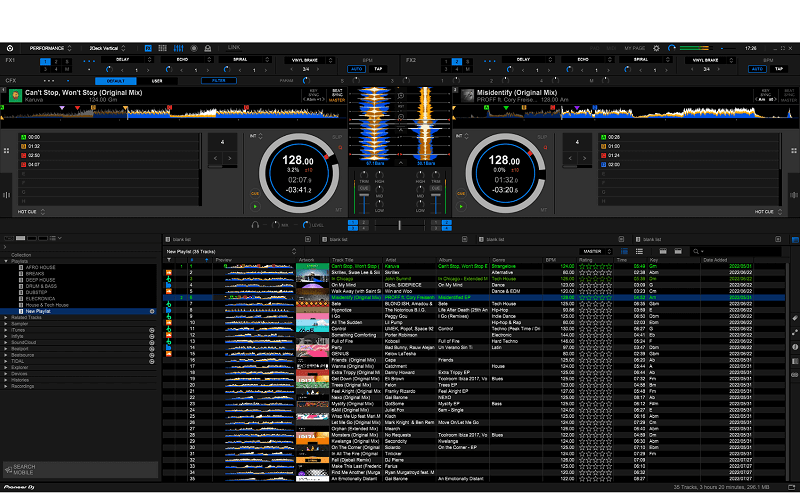This screenshot has width=800, height=498.
Task: Start deck 2 with the green play icon
Action: (461, 207)
